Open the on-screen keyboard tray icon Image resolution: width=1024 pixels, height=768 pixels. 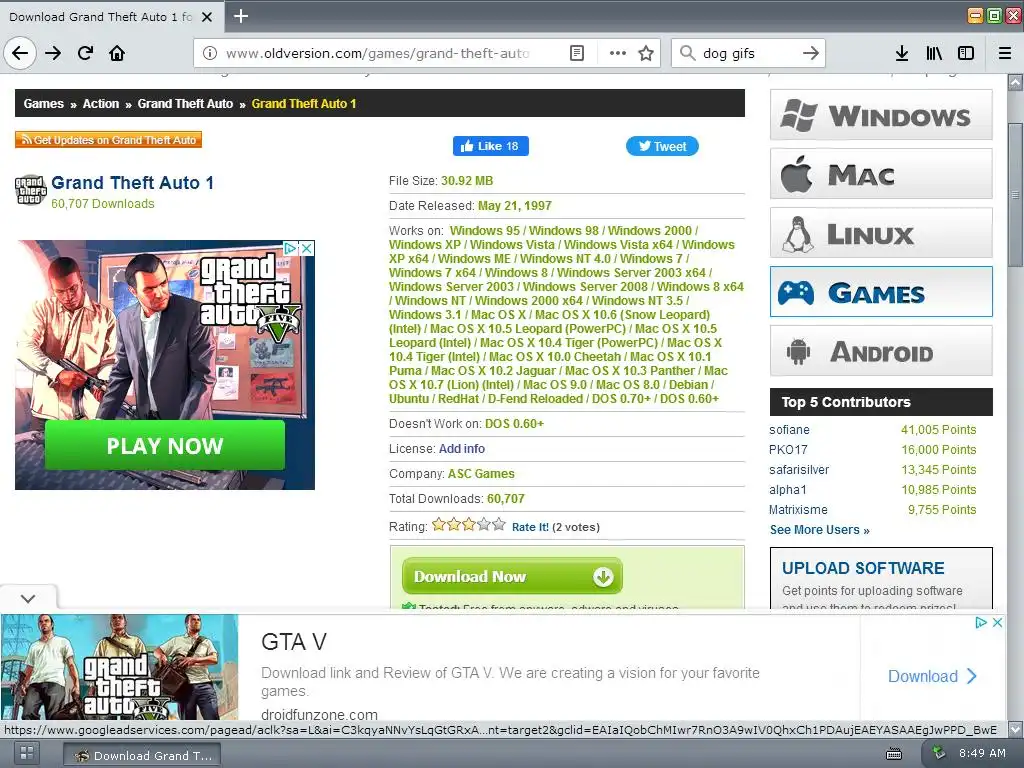click(x=893, y=754)
